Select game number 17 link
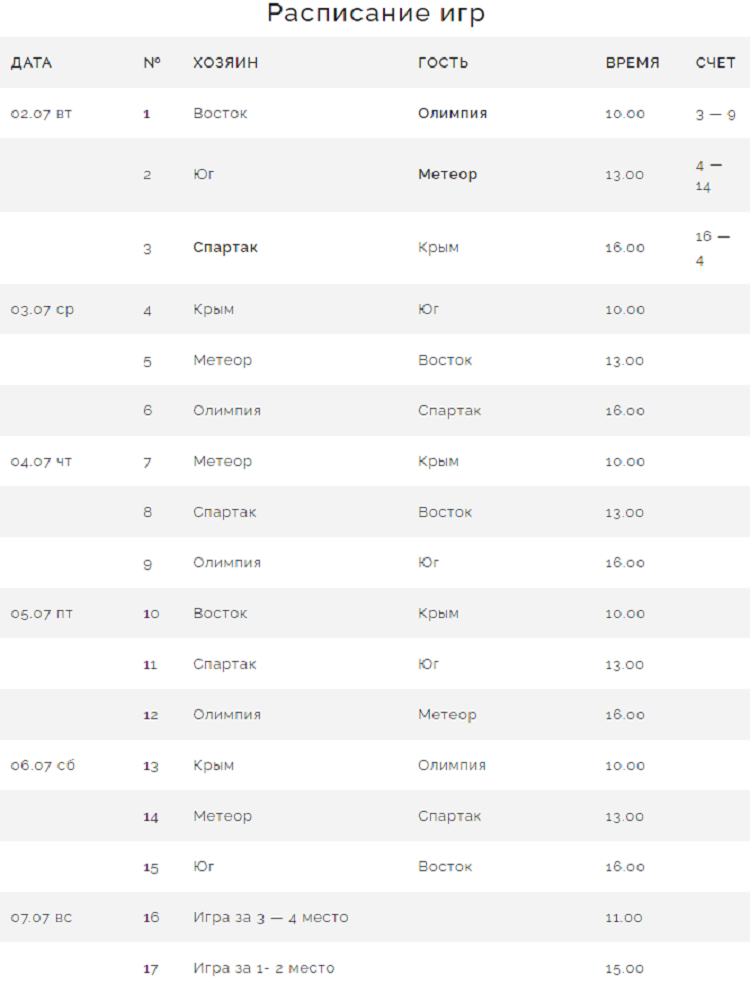 [151, 969]
